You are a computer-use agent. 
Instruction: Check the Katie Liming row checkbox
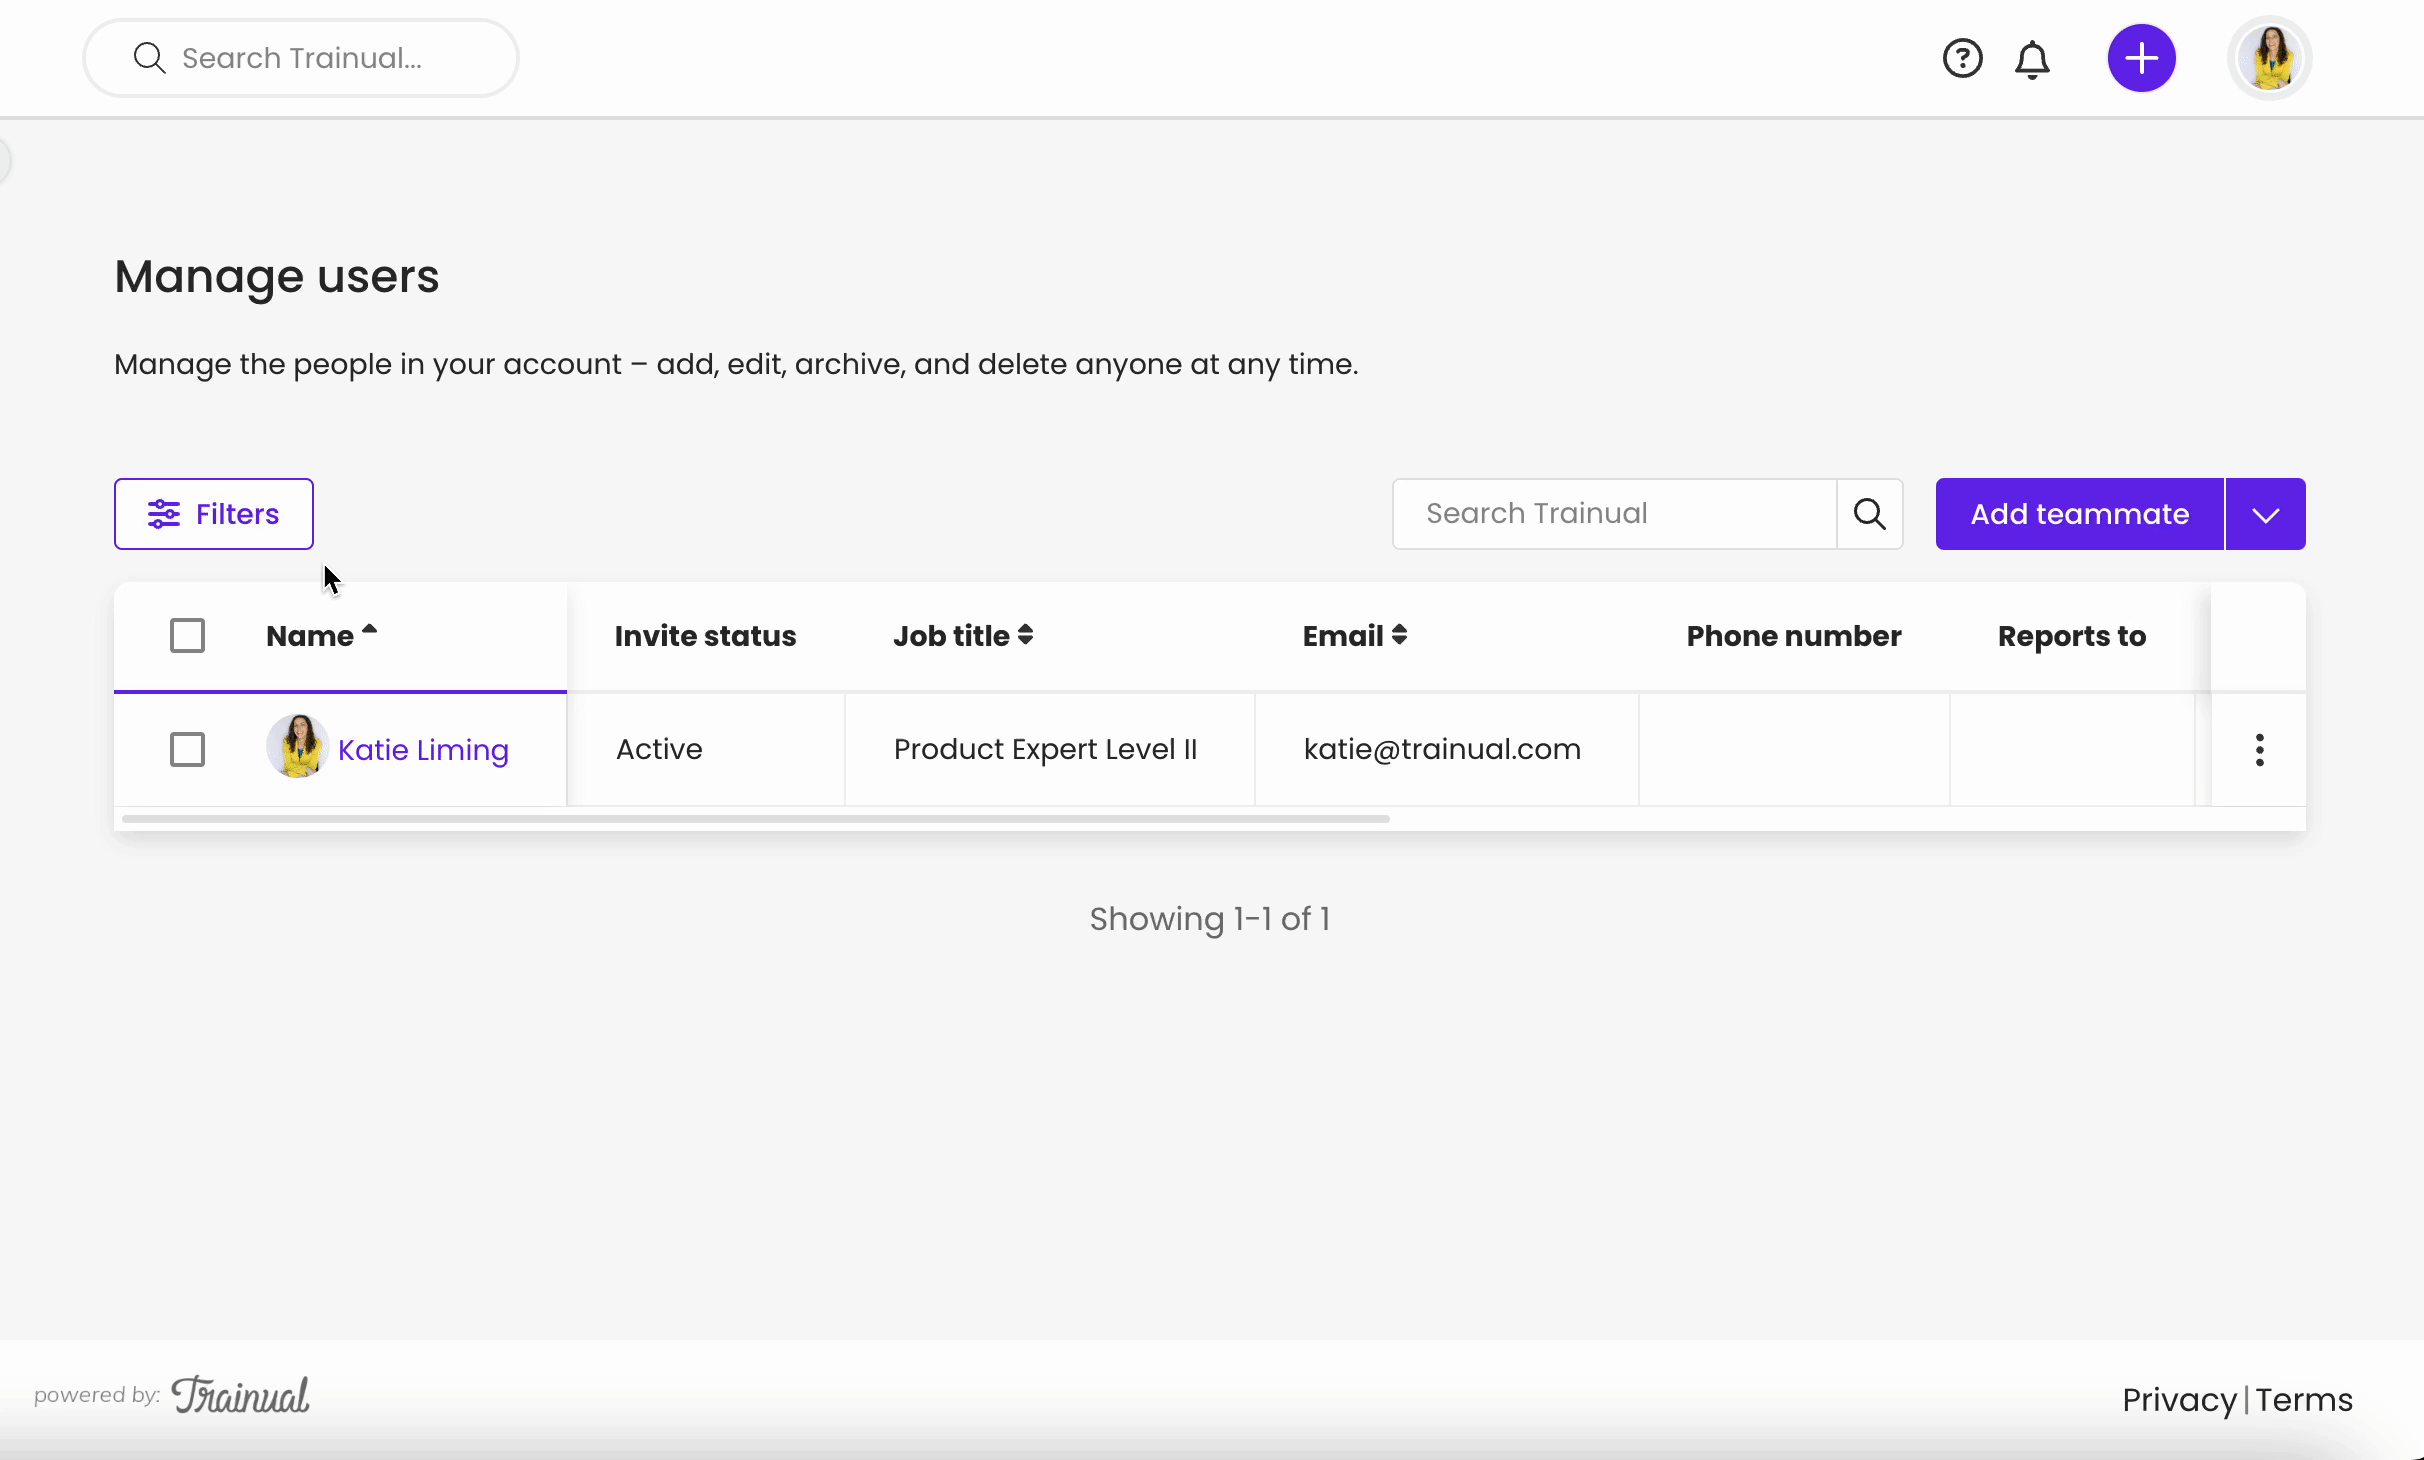coord(187,749)
